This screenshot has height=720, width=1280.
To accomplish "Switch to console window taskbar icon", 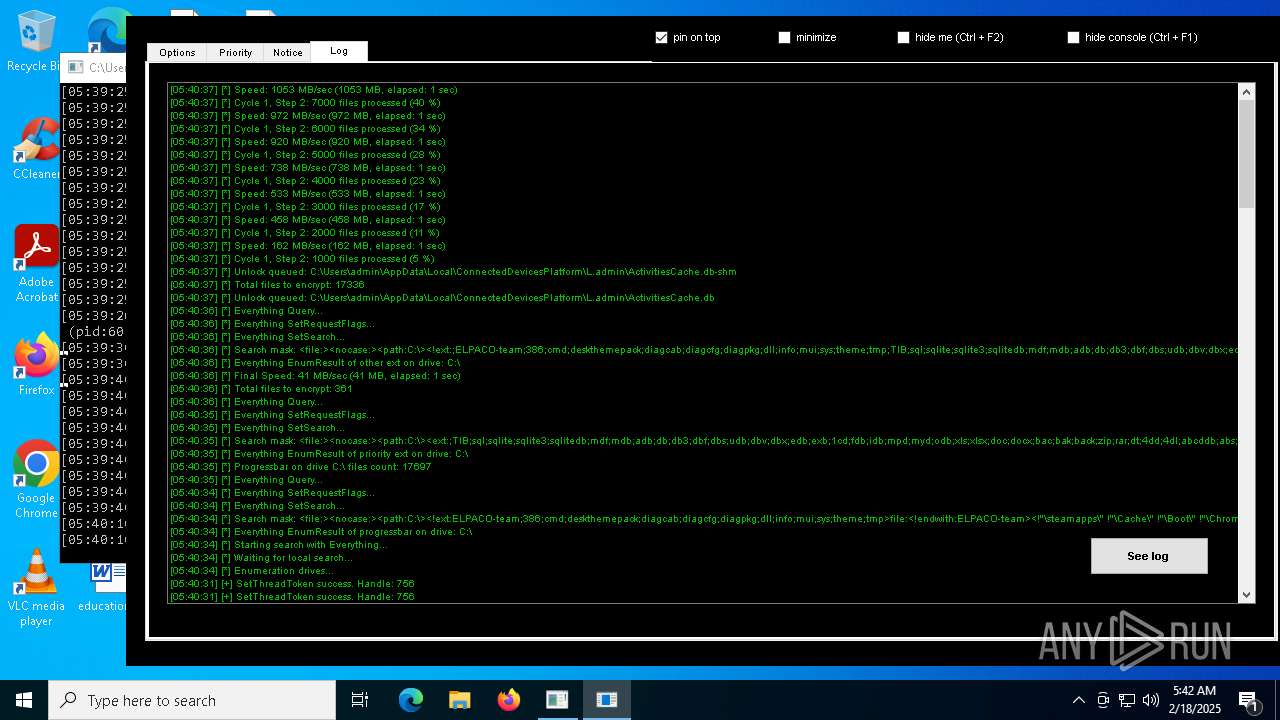I will (x=557, y=700).
